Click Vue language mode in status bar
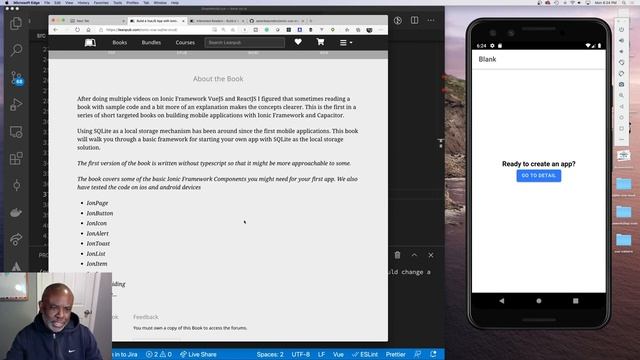The image size is (640, 360). [x=338, y=354]
